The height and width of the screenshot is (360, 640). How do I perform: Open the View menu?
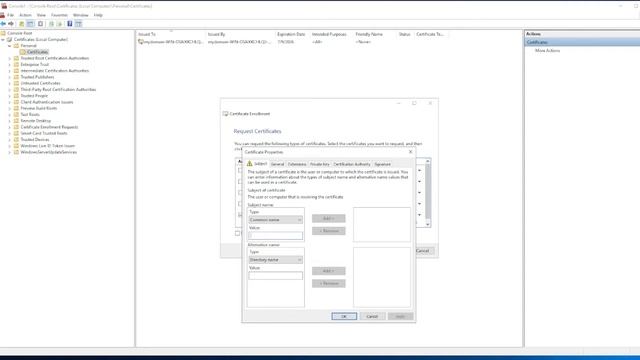pyautogui.click(x=41, y=15)
